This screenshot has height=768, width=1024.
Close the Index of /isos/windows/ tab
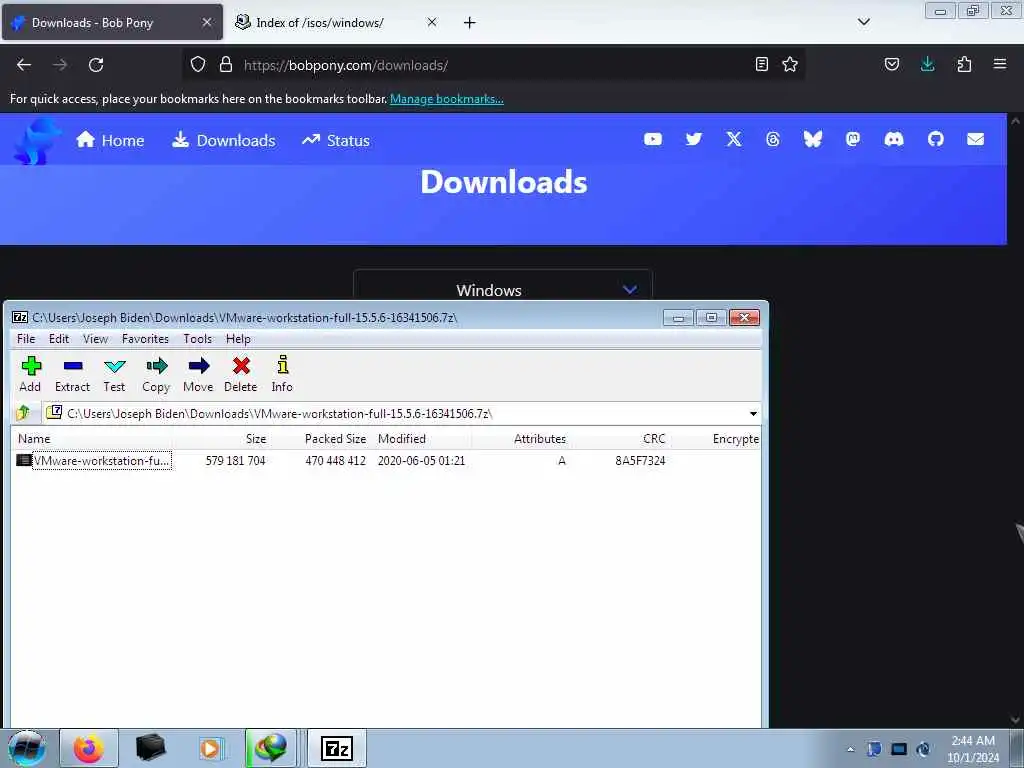(x=432, y=22)
